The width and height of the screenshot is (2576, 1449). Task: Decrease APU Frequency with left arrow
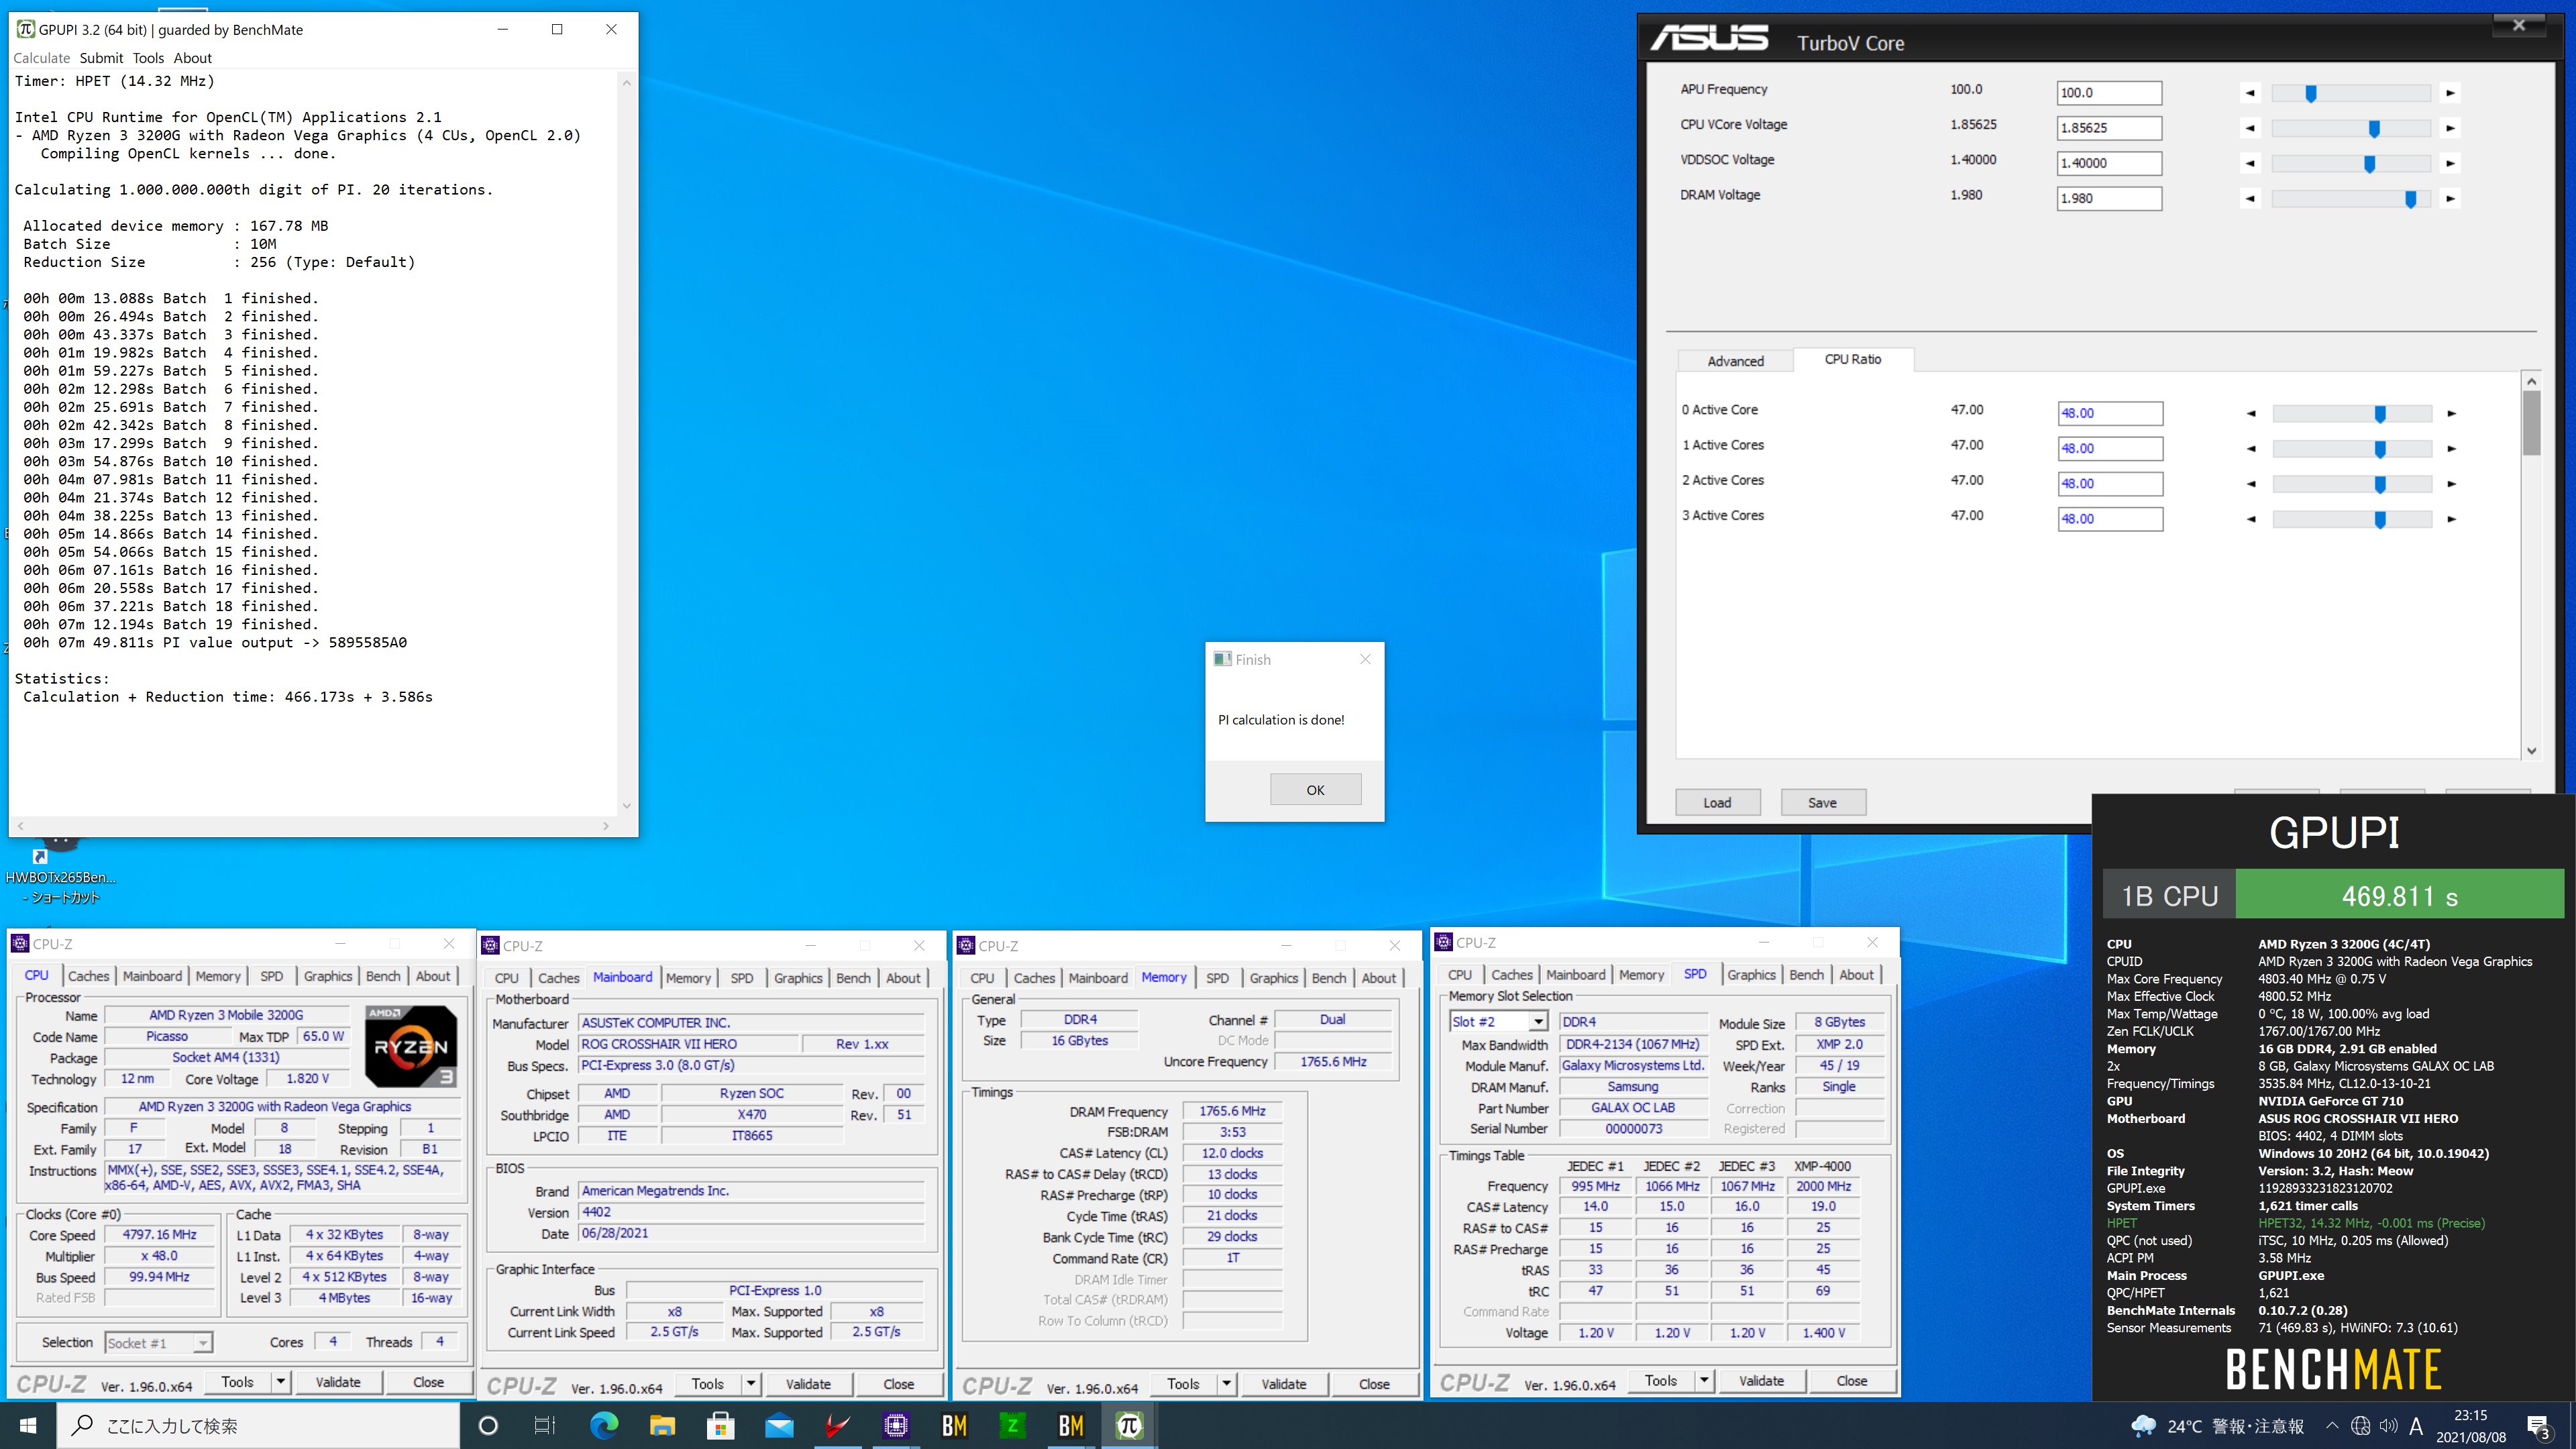click(2250, 93)
